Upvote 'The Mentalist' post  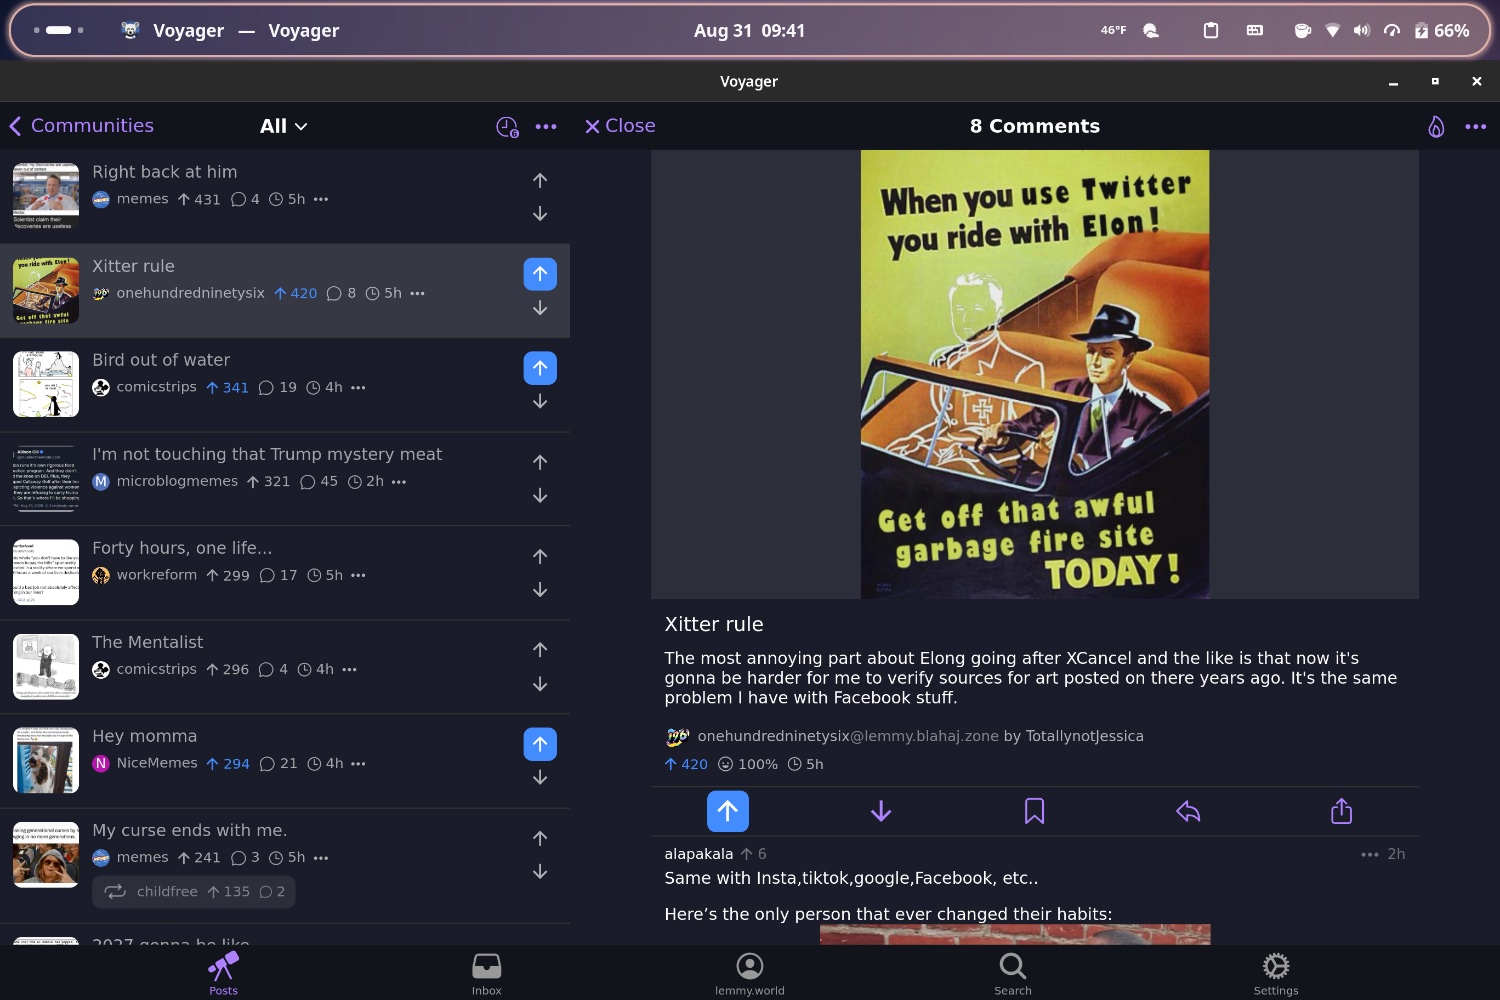click(540, 650)
